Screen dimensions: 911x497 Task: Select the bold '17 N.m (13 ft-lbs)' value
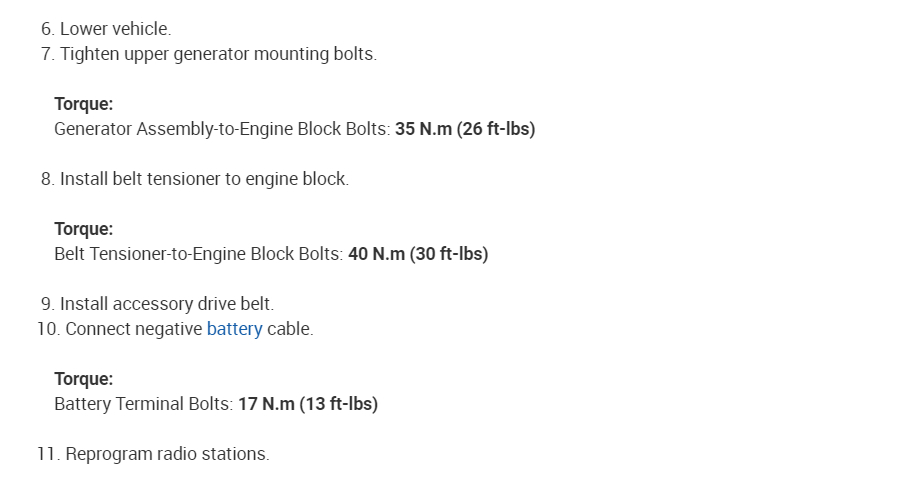pyautogui.click(x=308, y=404)
